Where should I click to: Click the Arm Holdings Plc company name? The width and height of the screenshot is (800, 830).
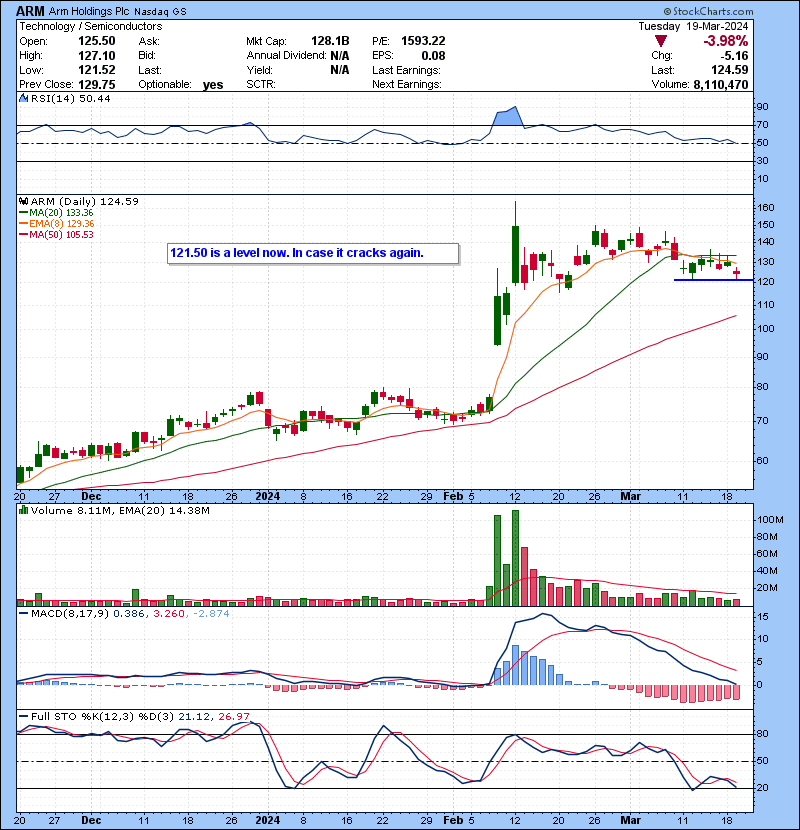click(89, 12)
